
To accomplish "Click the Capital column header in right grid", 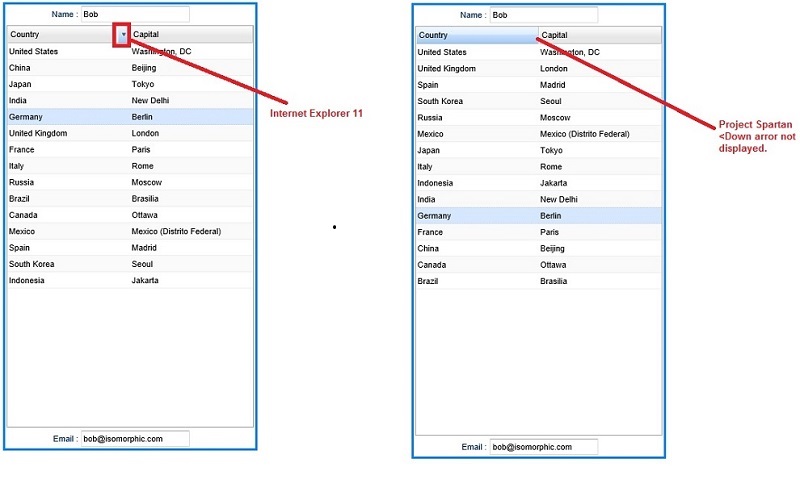I will [599, 35].
